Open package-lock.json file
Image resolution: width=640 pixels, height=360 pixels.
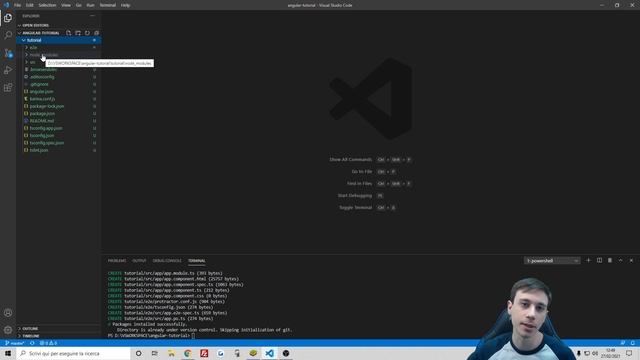click(x=59, y=107)
